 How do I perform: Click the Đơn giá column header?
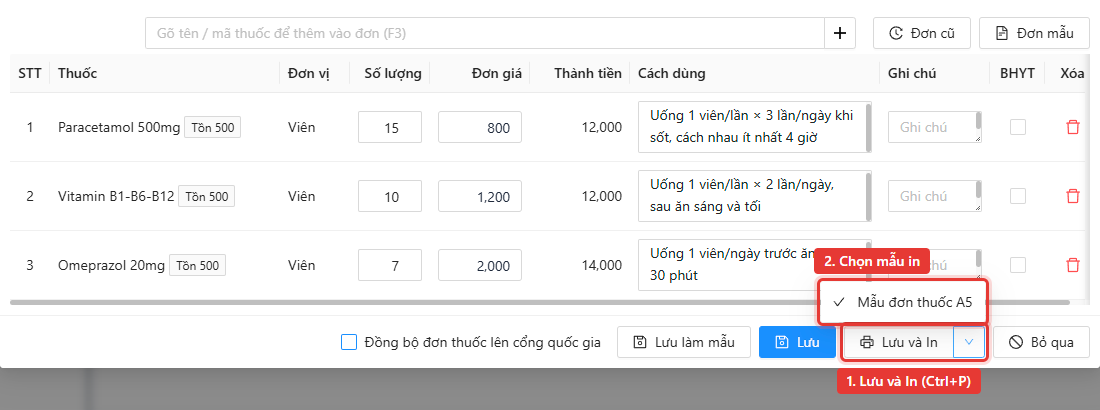(x=497, y=73)
